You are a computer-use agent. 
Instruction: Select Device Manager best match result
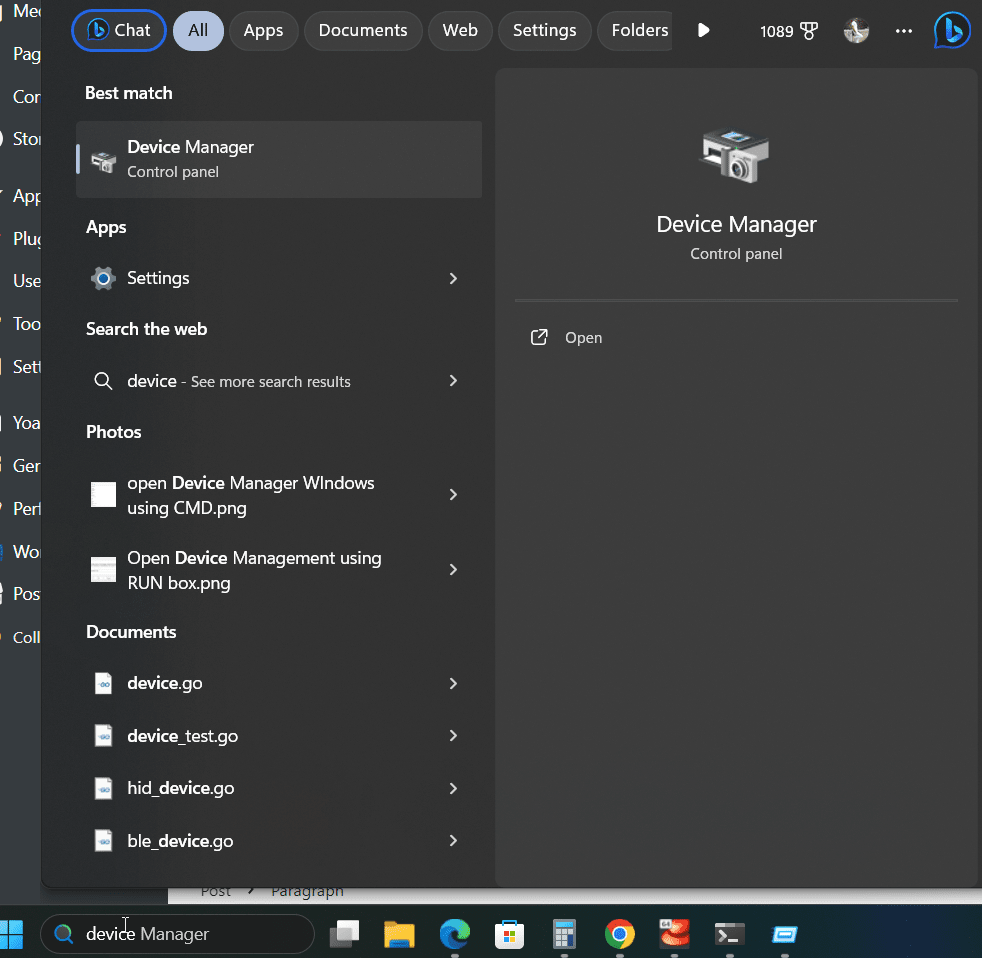click(279, 159)
